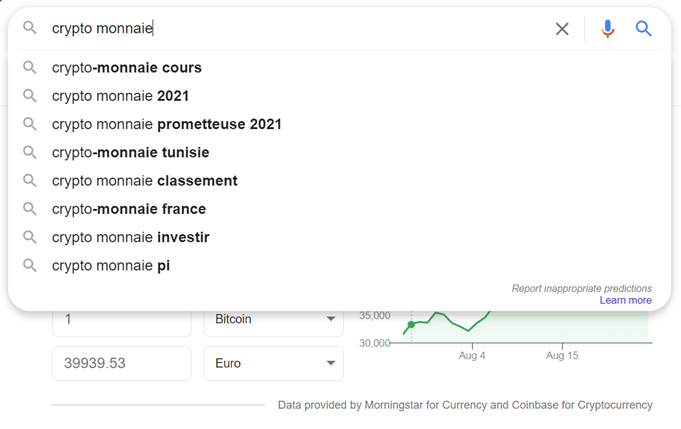Click the magnifier icon beside 'crypto-monnaie cours'
Viewport: 681px width, 429px height.
coord(30,68)
